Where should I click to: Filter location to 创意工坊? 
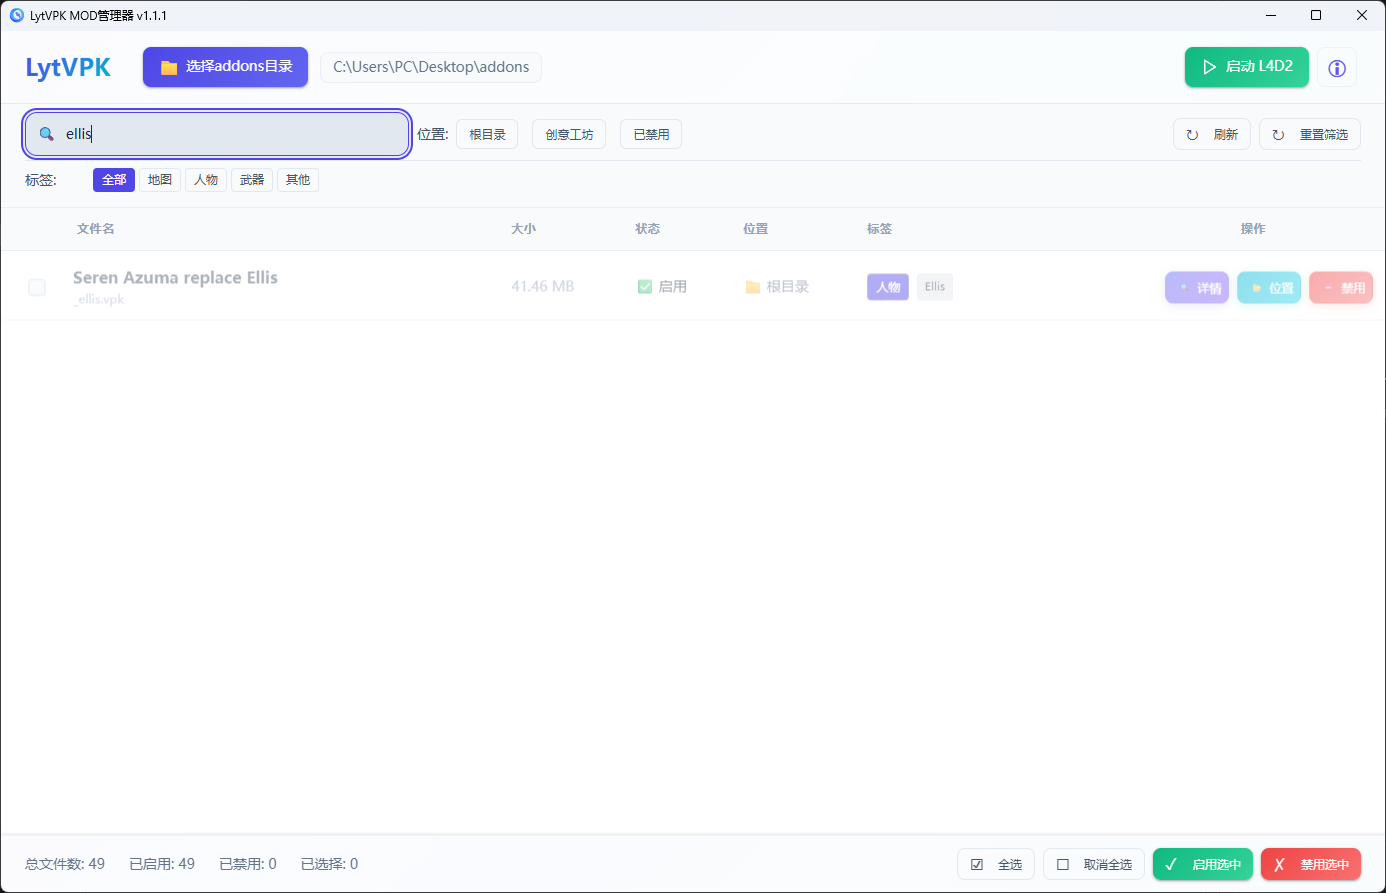pos(569,134)
